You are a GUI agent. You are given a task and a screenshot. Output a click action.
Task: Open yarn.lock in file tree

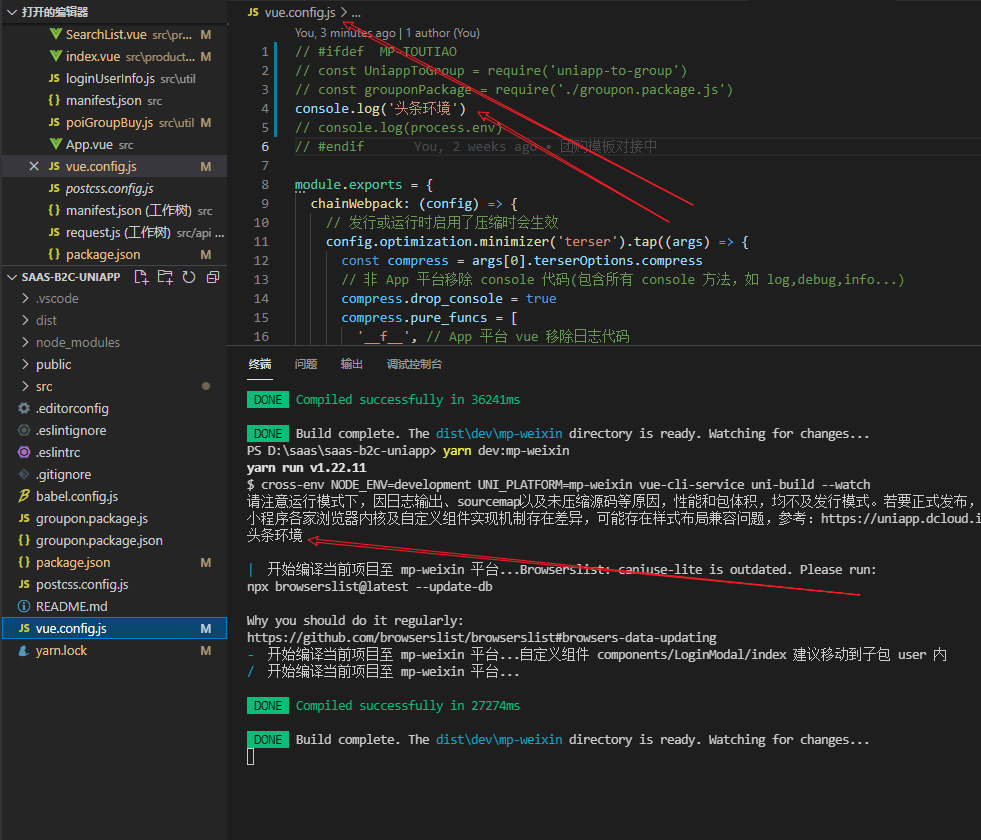[114, 650]
